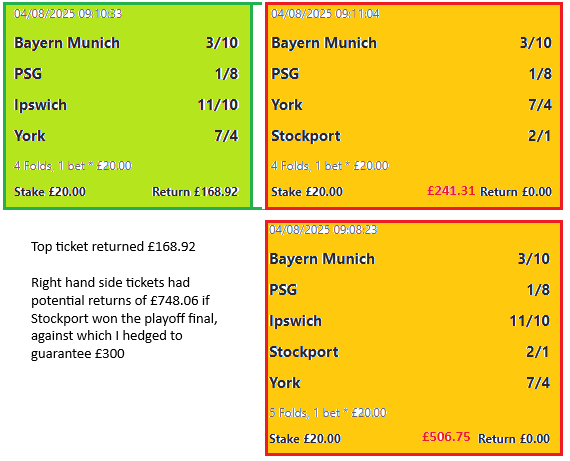The width and height of the screenshot is (570, 461).
Task: Select Ipswich 11/10 in the bottom ticket
Action: click(x=410, y=321)
